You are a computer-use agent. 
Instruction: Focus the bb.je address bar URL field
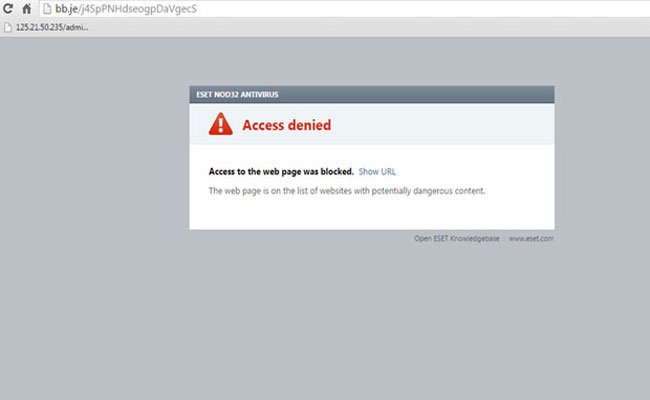tap(344, 9)
